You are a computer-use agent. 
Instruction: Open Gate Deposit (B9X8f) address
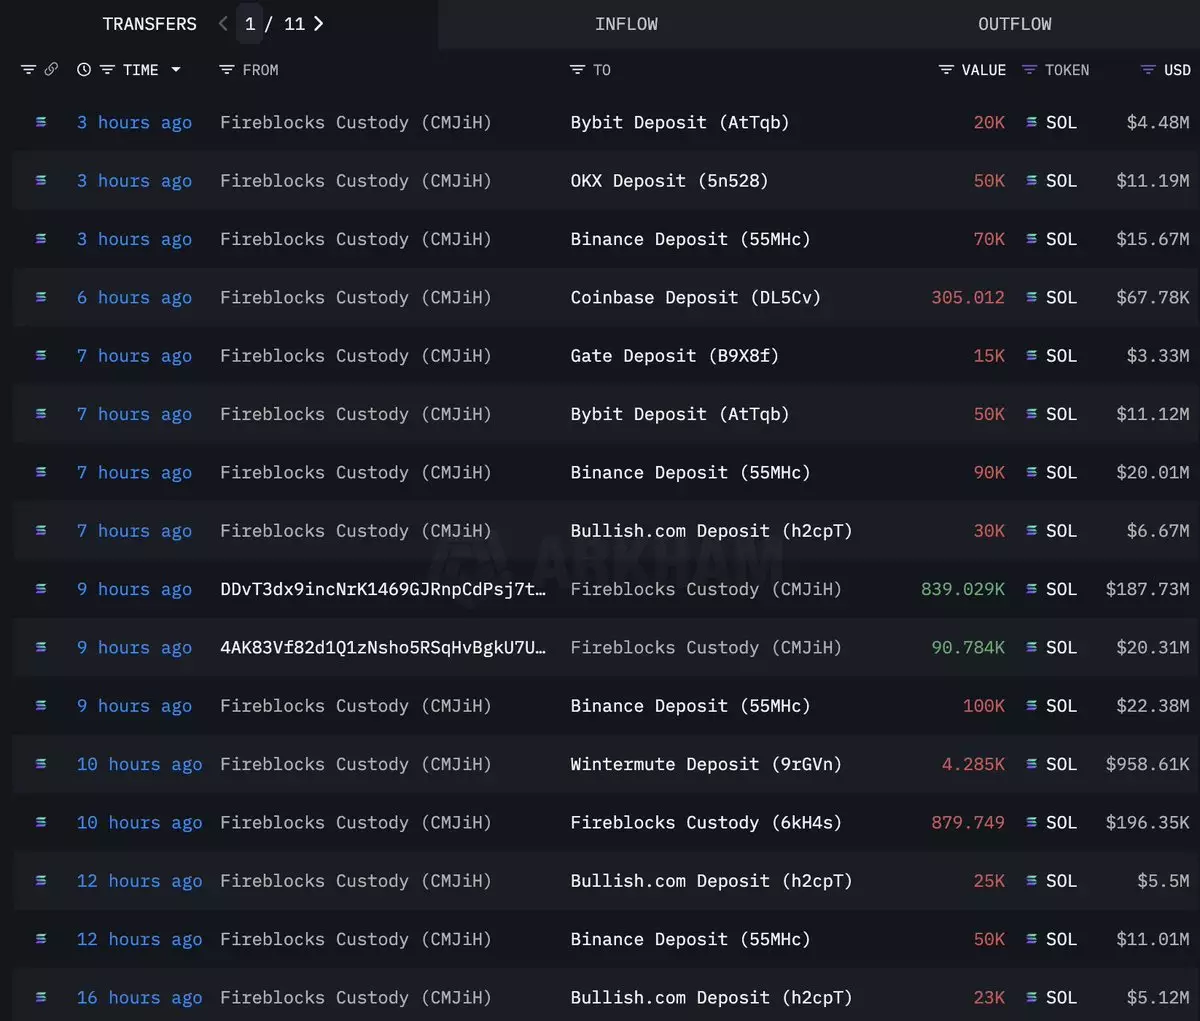tap(674, 355)
